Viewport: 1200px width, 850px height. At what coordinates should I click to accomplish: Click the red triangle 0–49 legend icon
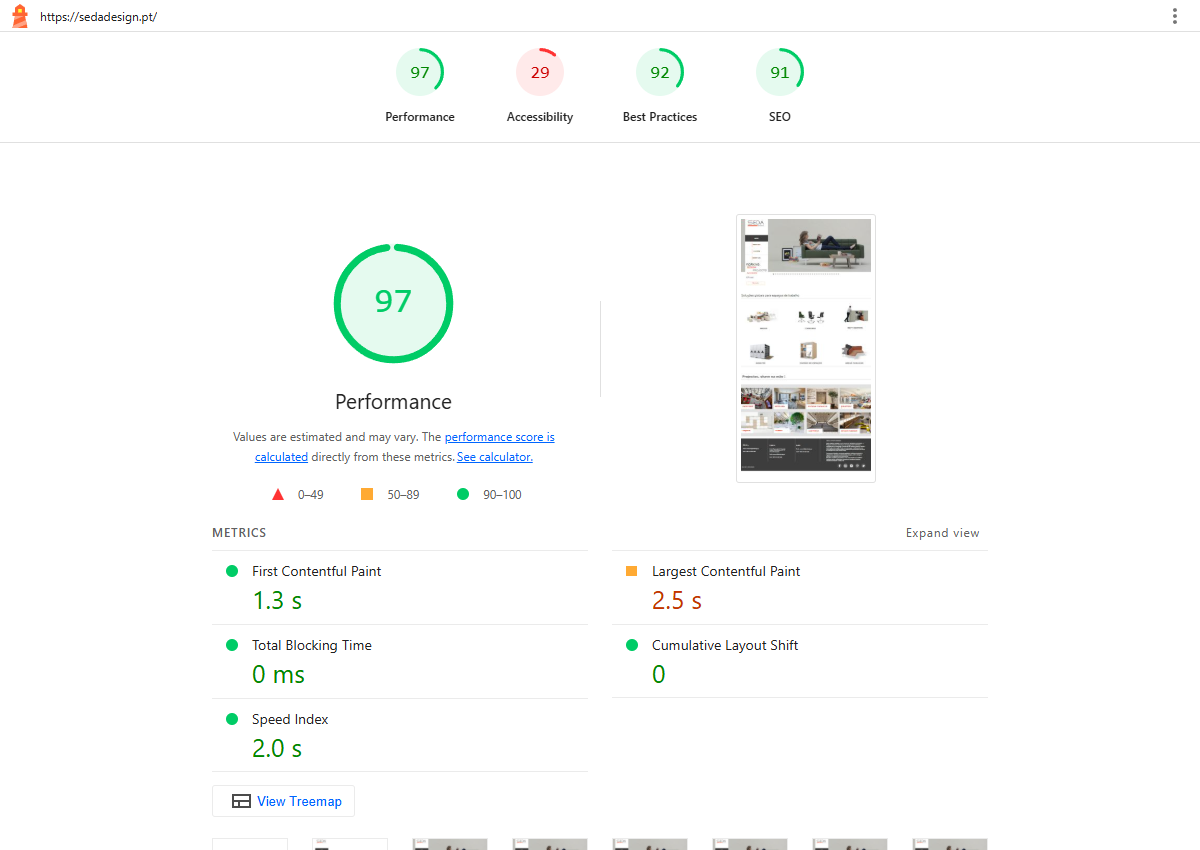(278, 494)
